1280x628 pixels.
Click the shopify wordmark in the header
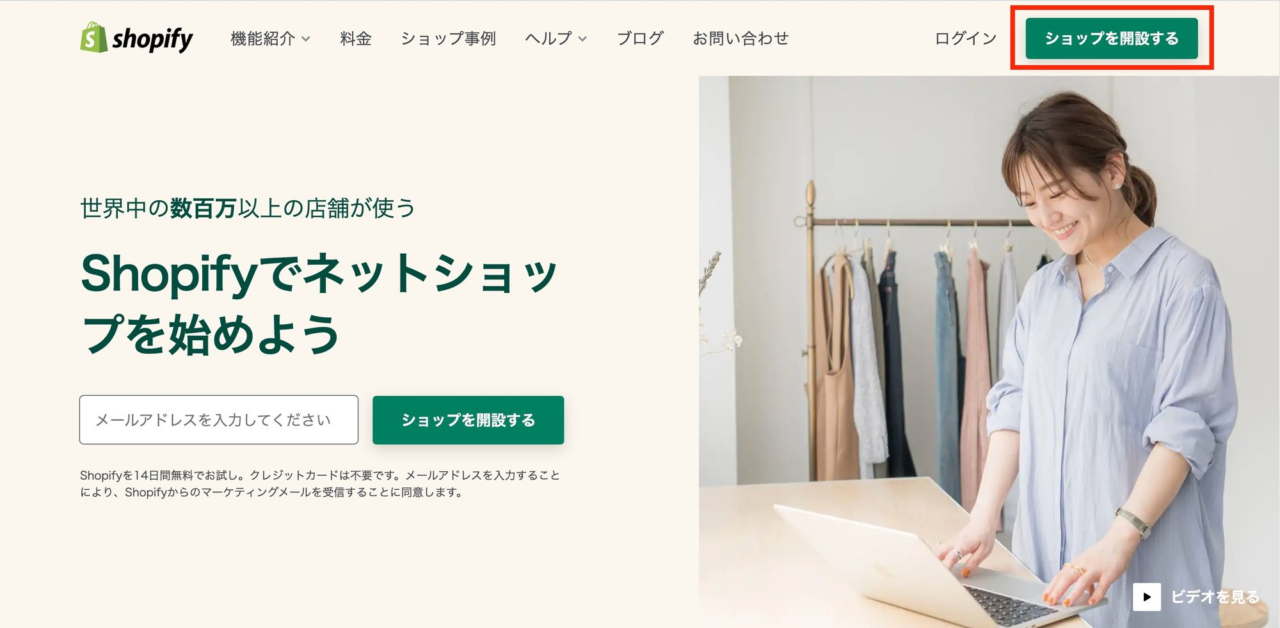[153, 39]
